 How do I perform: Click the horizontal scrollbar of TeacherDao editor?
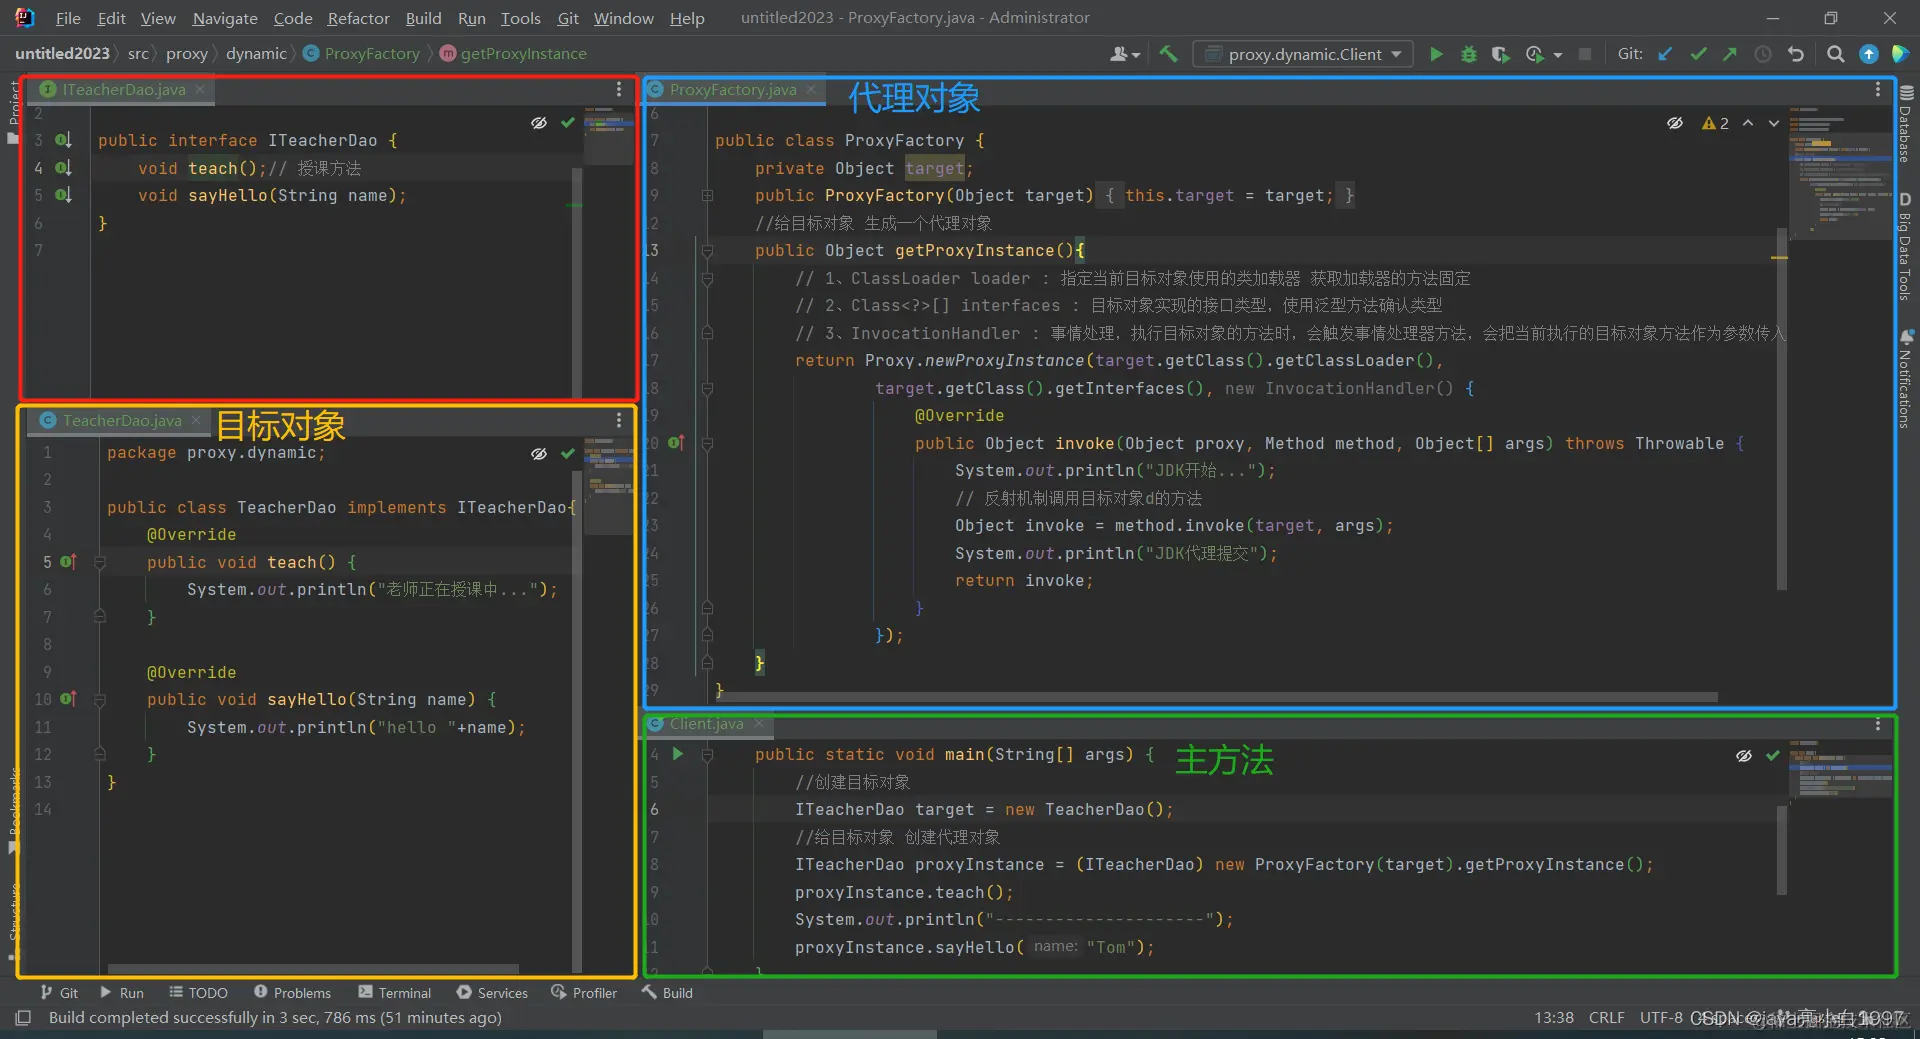pyautogui.click(x=313, y=969)
